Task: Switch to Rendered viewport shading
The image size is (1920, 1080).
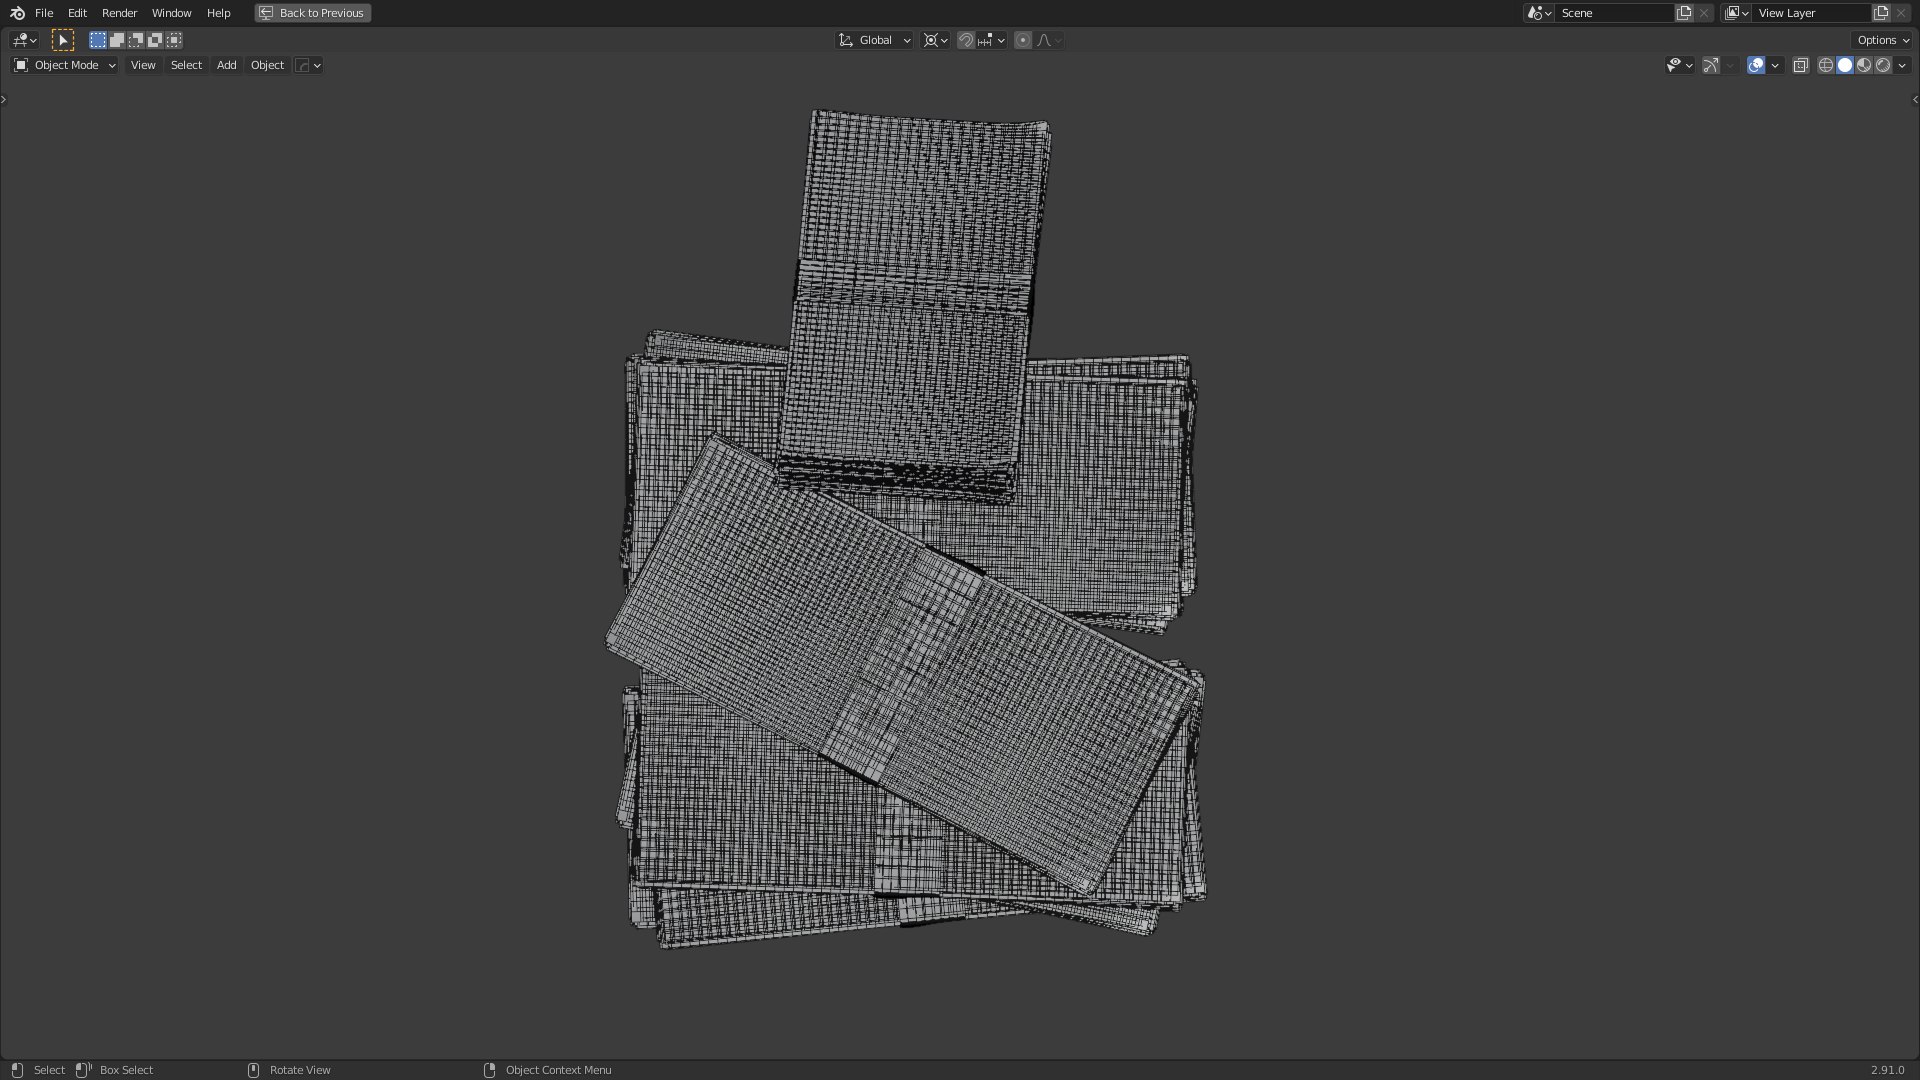Action: click(x=1883, y=65)
